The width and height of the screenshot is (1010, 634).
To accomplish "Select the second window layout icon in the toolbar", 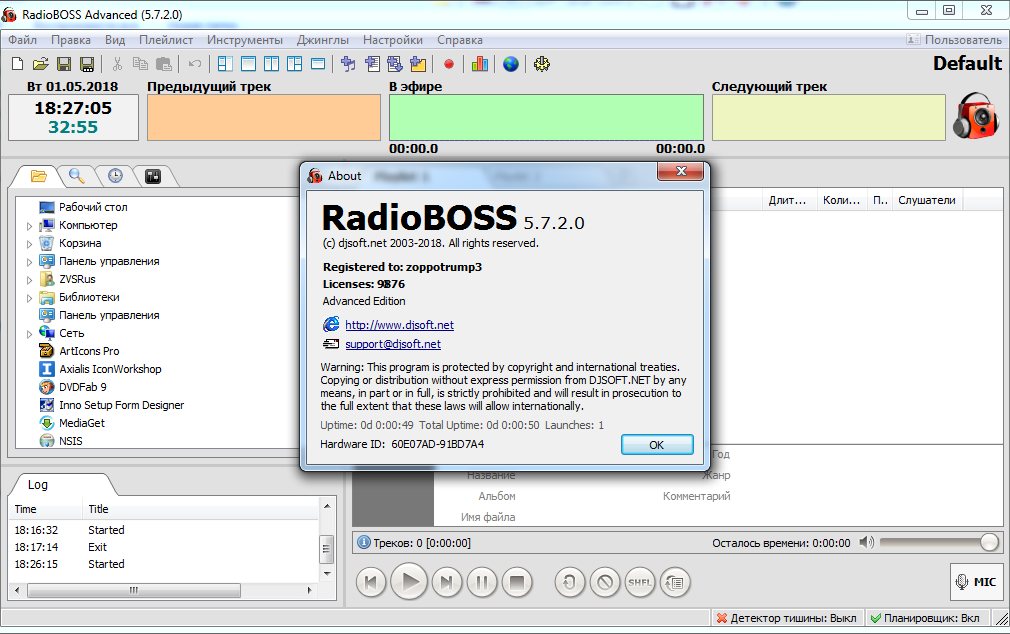I will pyautogui.click(x=248, y=64).
